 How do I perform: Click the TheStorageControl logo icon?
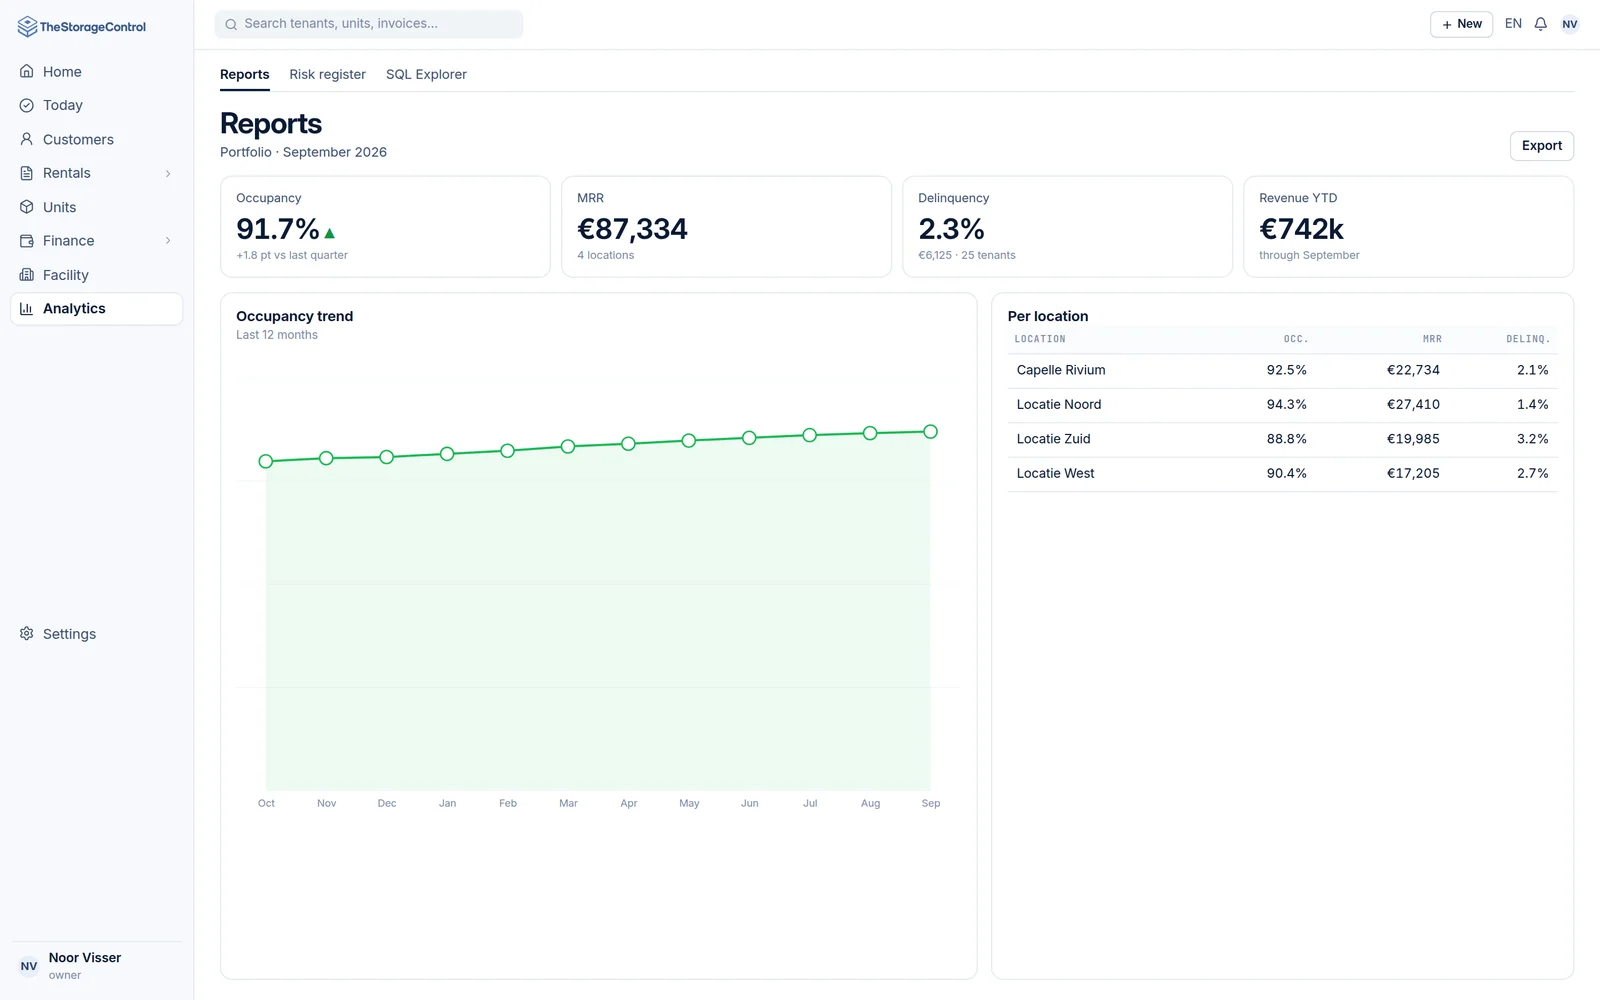click(x=27, y=27)
